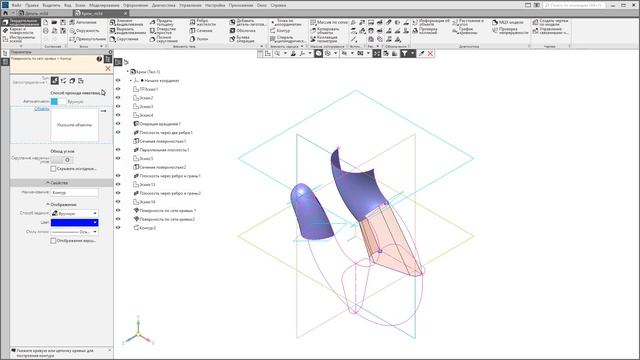Select Сечение поверхностью:1 in tree
640x360 pixels.
pos(160,141)
